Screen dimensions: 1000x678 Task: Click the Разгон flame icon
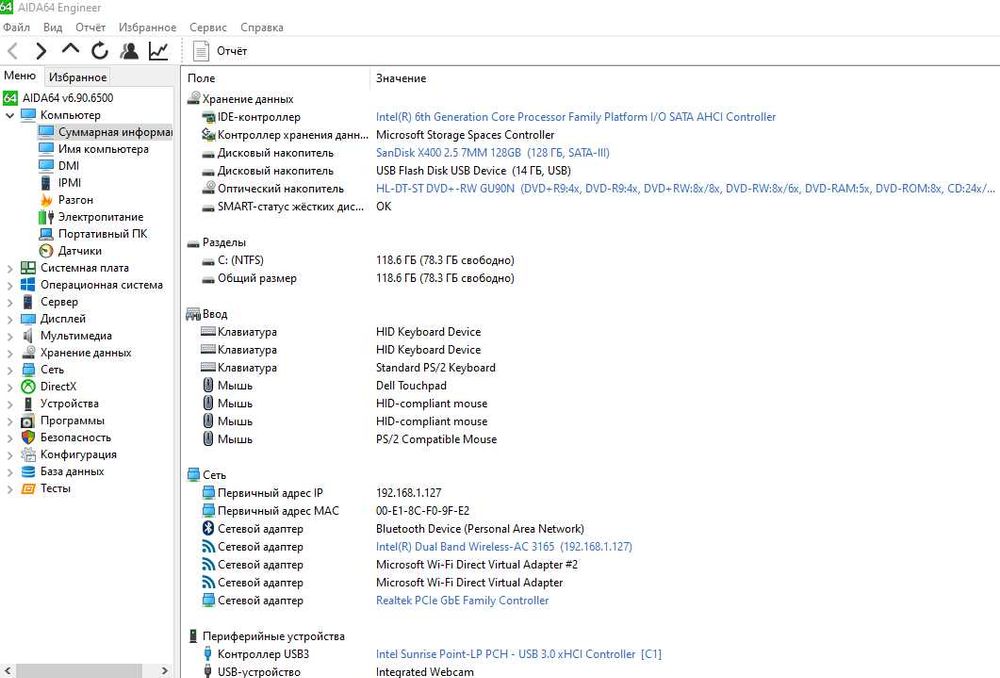(x=46, y=200)
